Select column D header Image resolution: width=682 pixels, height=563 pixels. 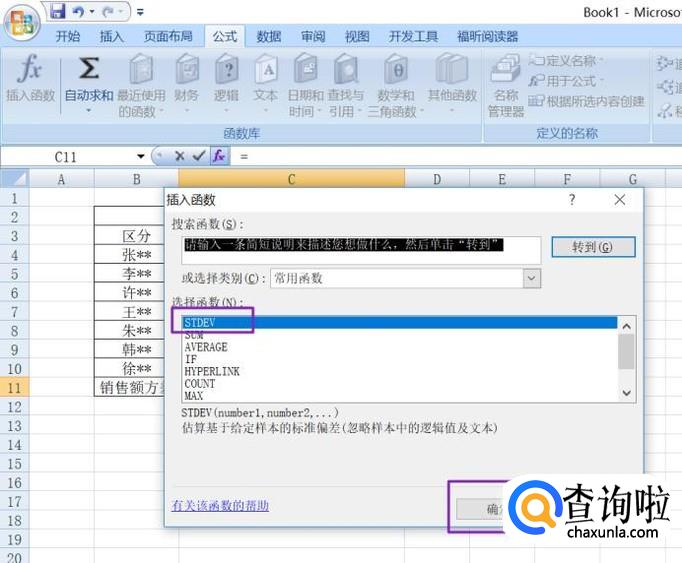pos(437,179)
